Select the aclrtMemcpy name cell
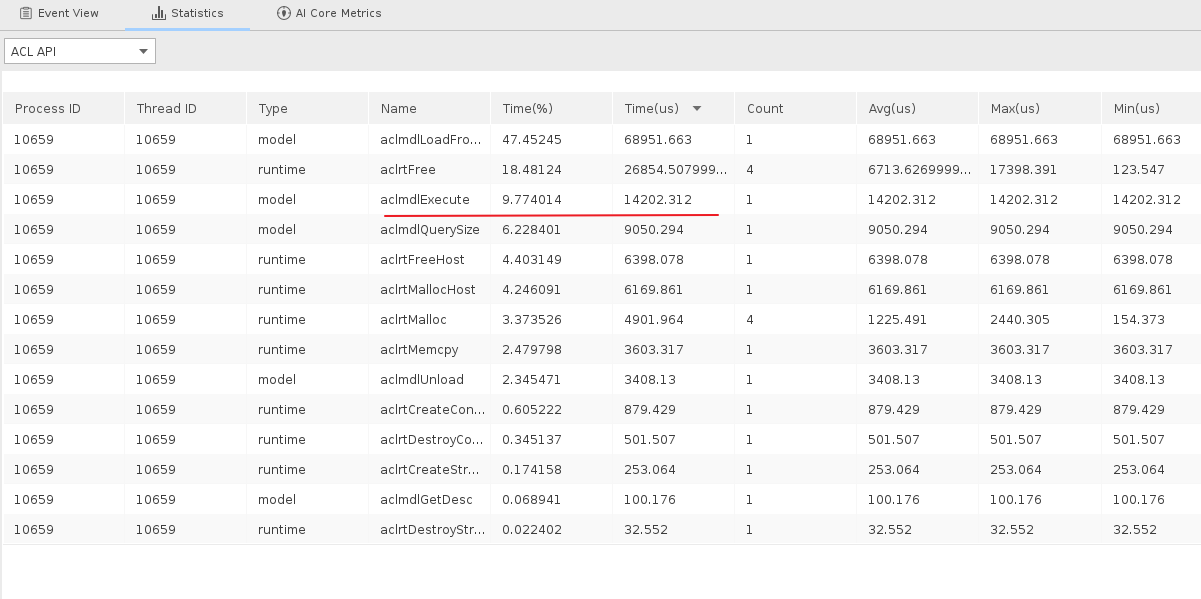This screenshot has height=599, width=1201. (430, 350)
